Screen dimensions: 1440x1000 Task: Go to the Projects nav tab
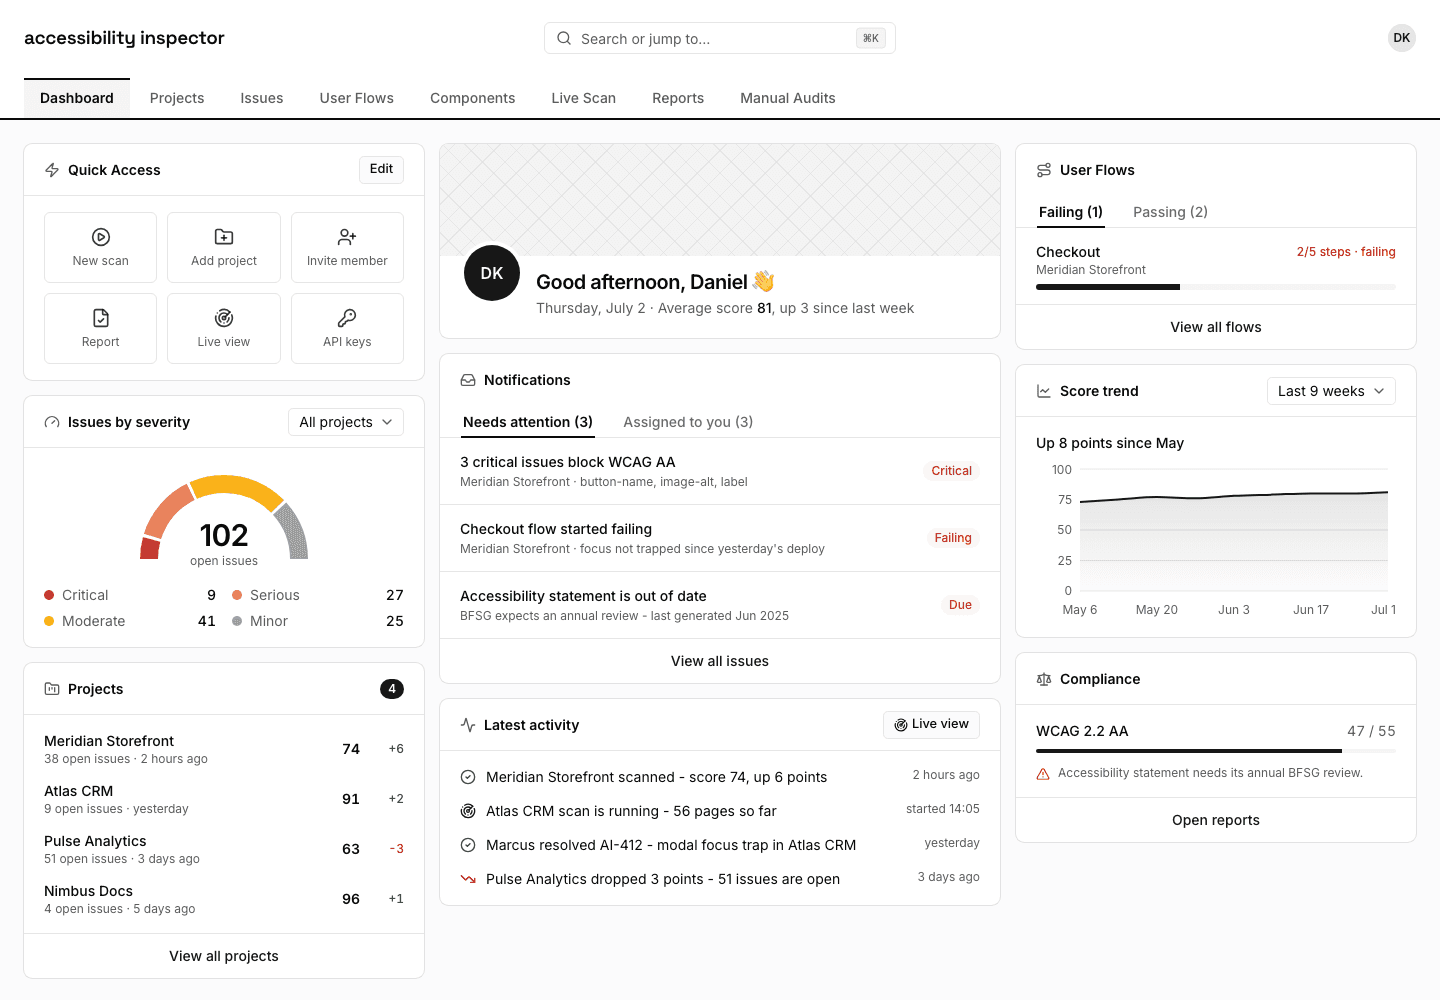pos(177,98)
